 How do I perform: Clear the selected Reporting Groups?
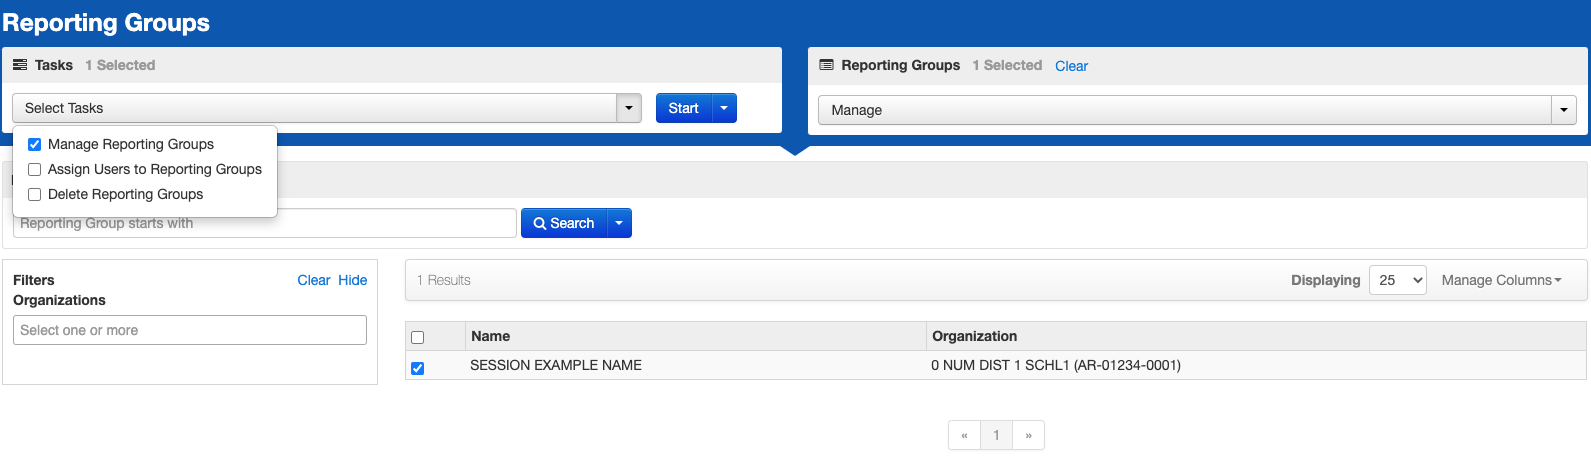pyautogui.click(x=1071, y=66)
